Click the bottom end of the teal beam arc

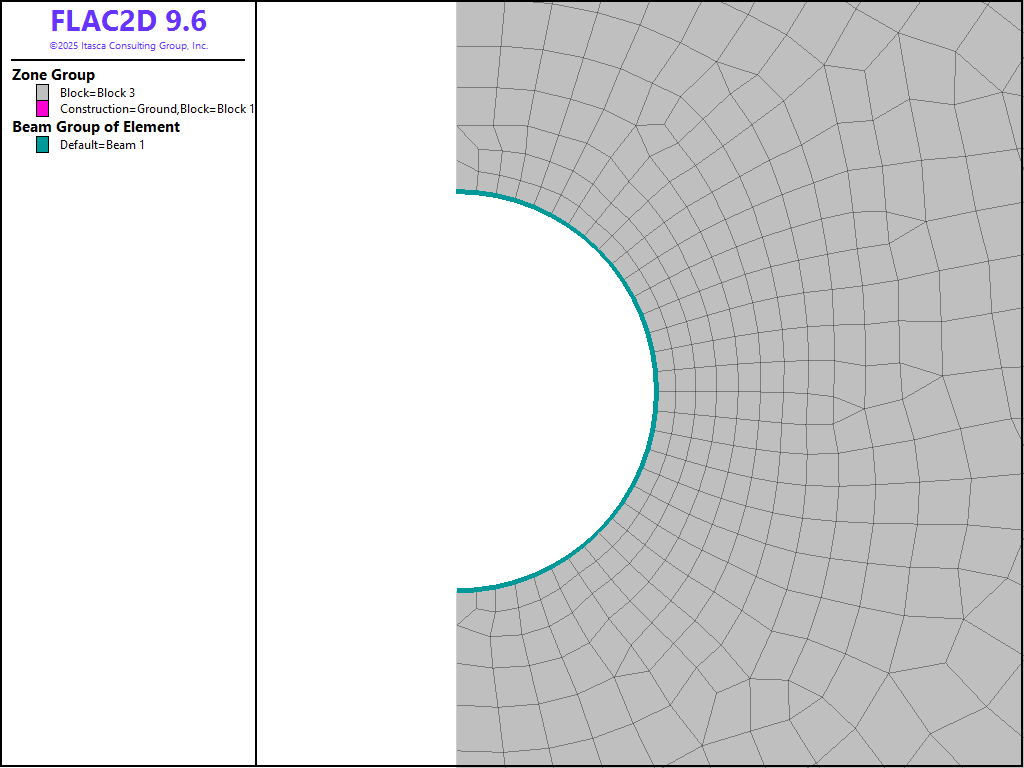coord(460,590)
